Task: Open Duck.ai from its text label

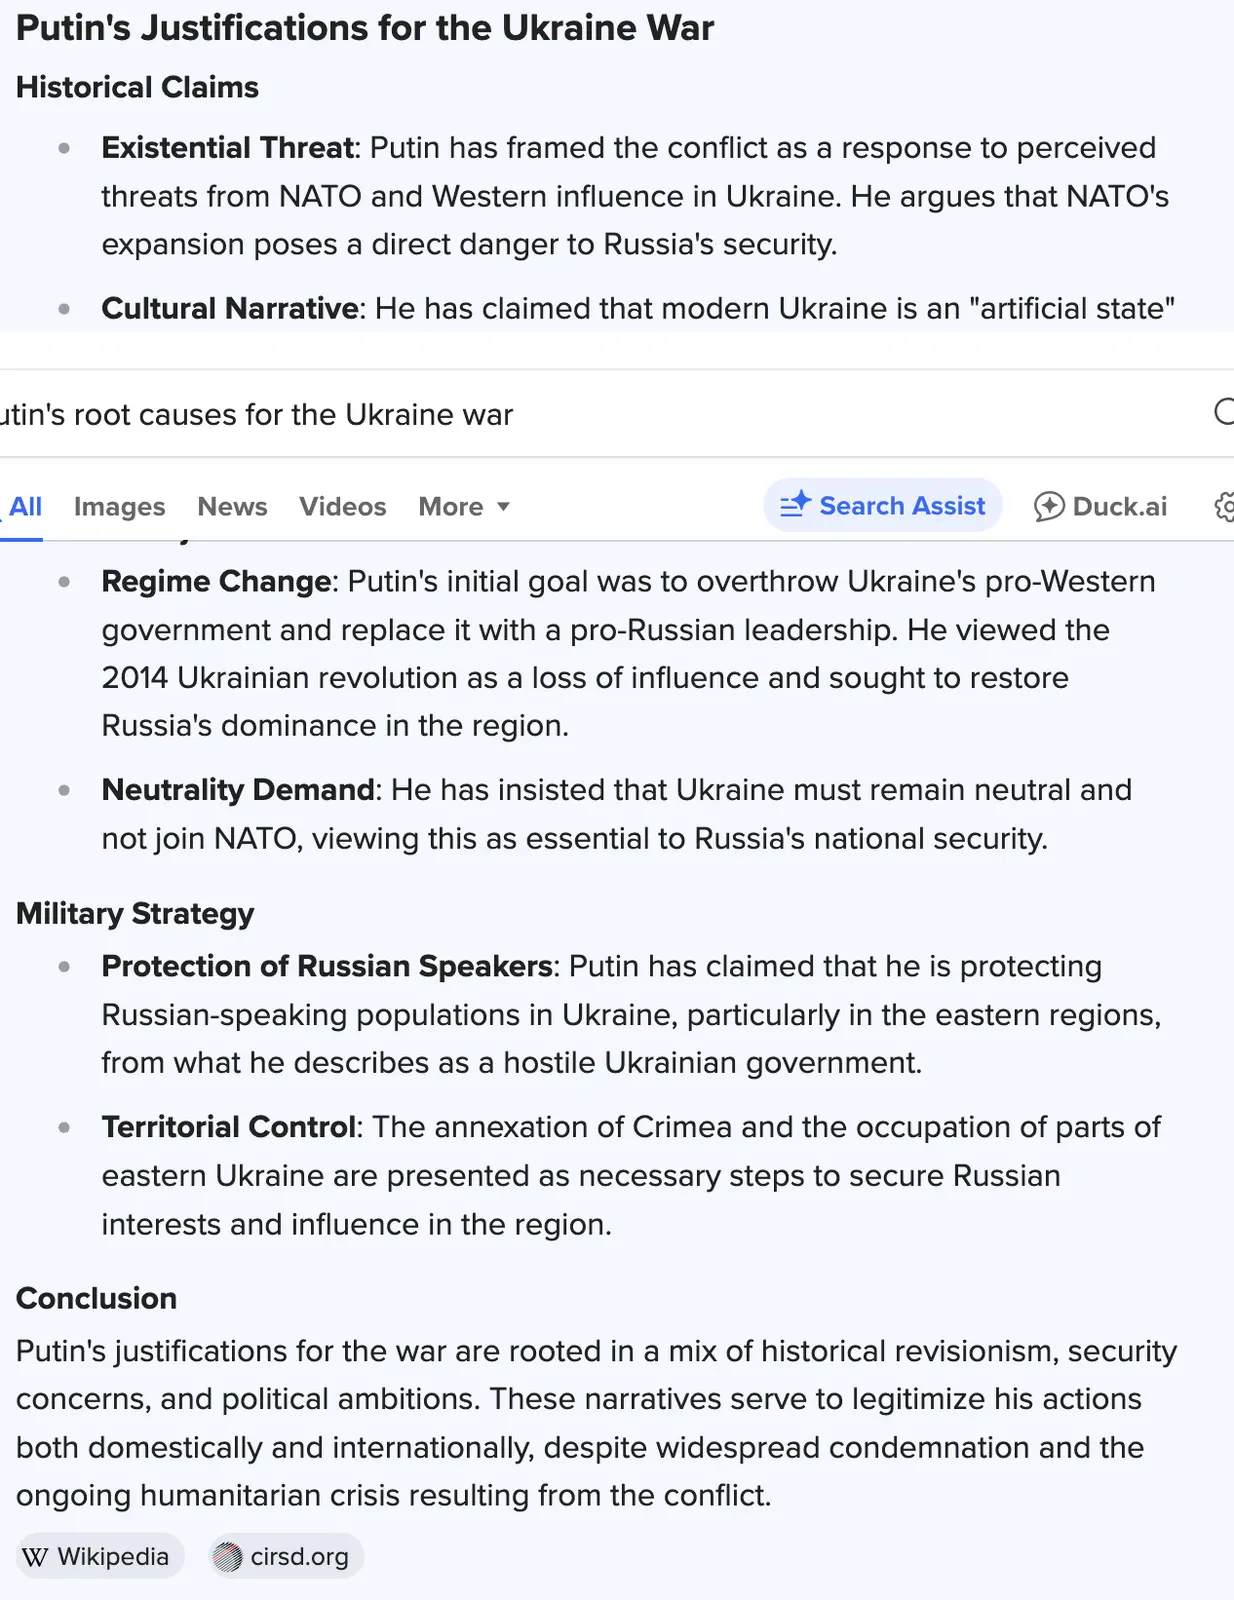Action: [x=1119, y=507]
